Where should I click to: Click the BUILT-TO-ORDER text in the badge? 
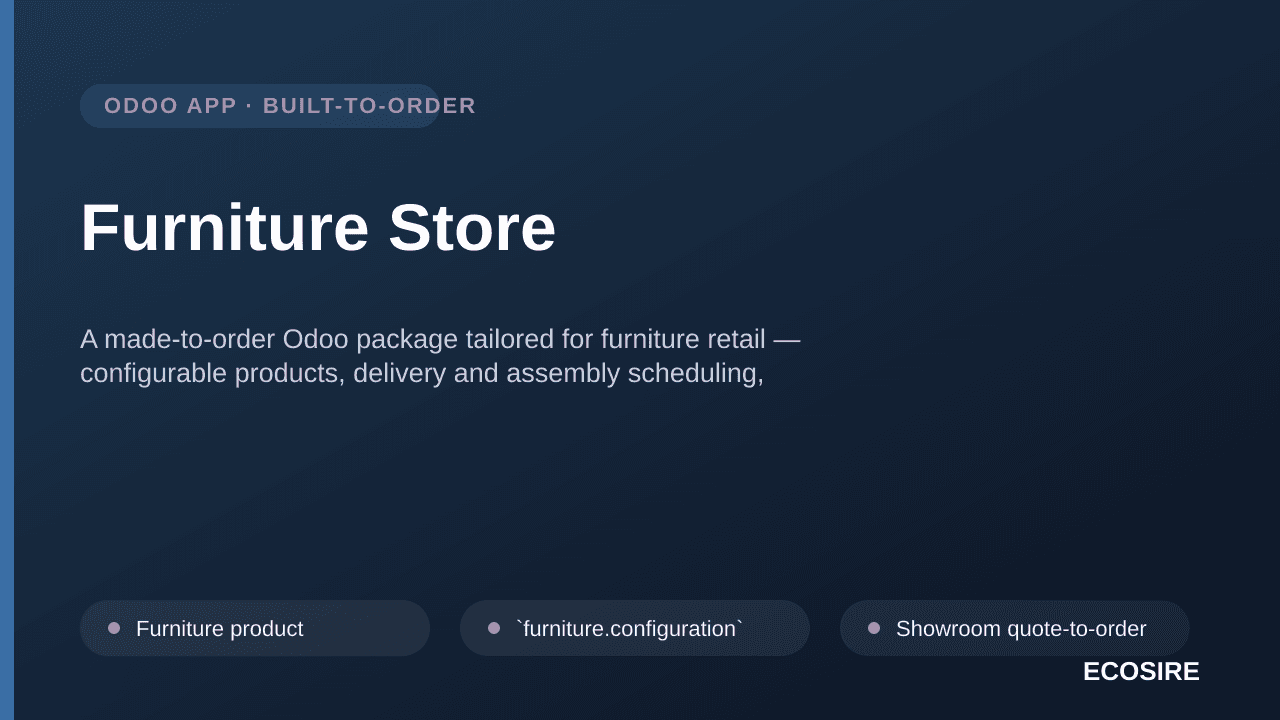pyautogui.click(x=369, y=106)
